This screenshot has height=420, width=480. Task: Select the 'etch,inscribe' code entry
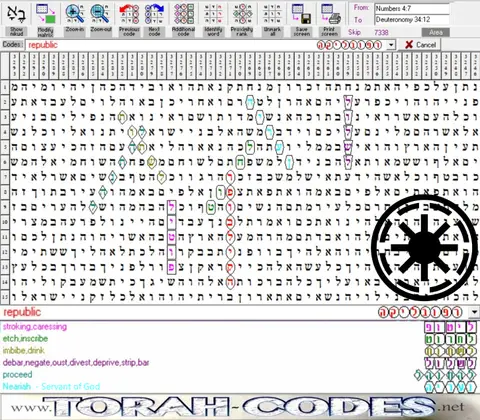pos(25,339)
